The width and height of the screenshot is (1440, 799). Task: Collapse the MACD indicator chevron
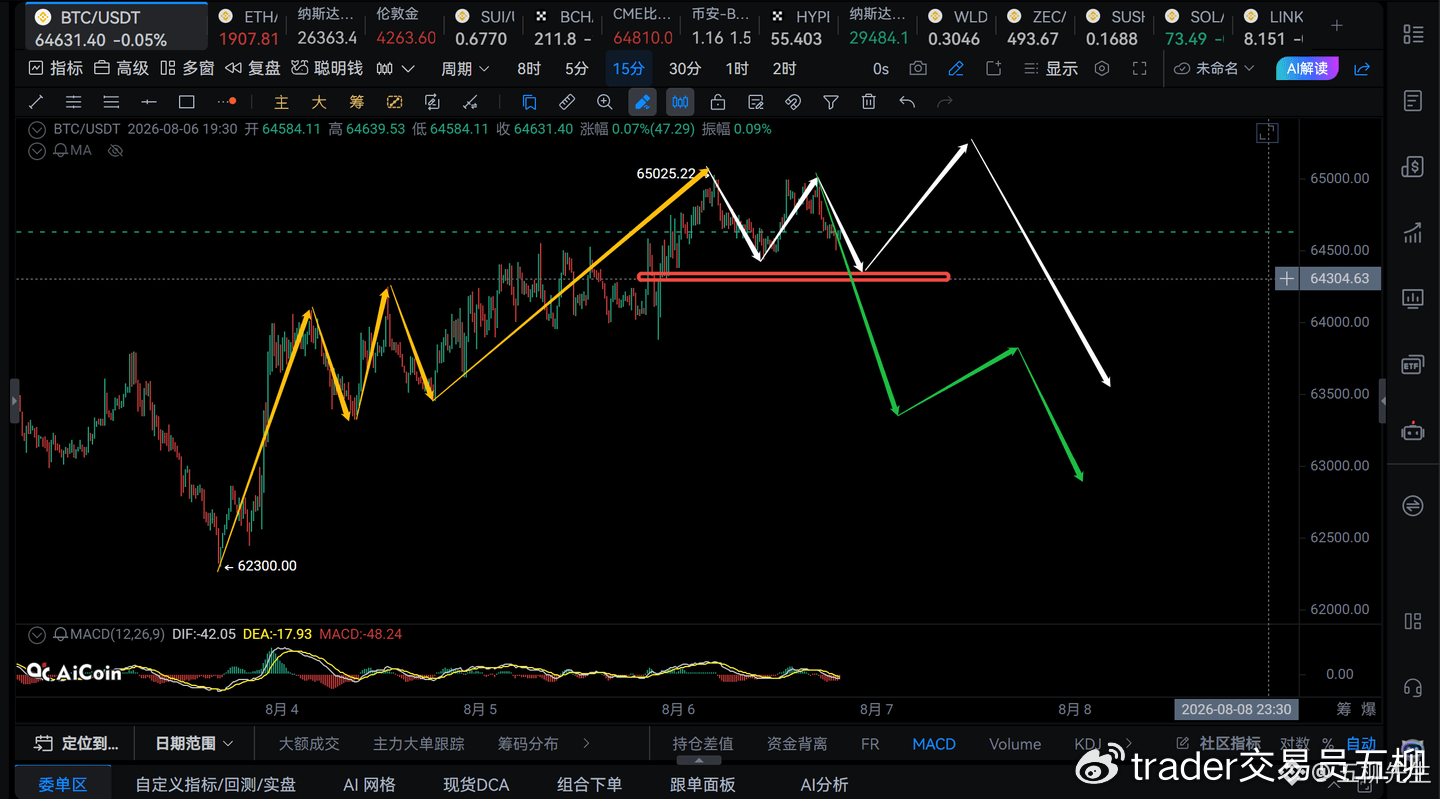click(37, 634)
